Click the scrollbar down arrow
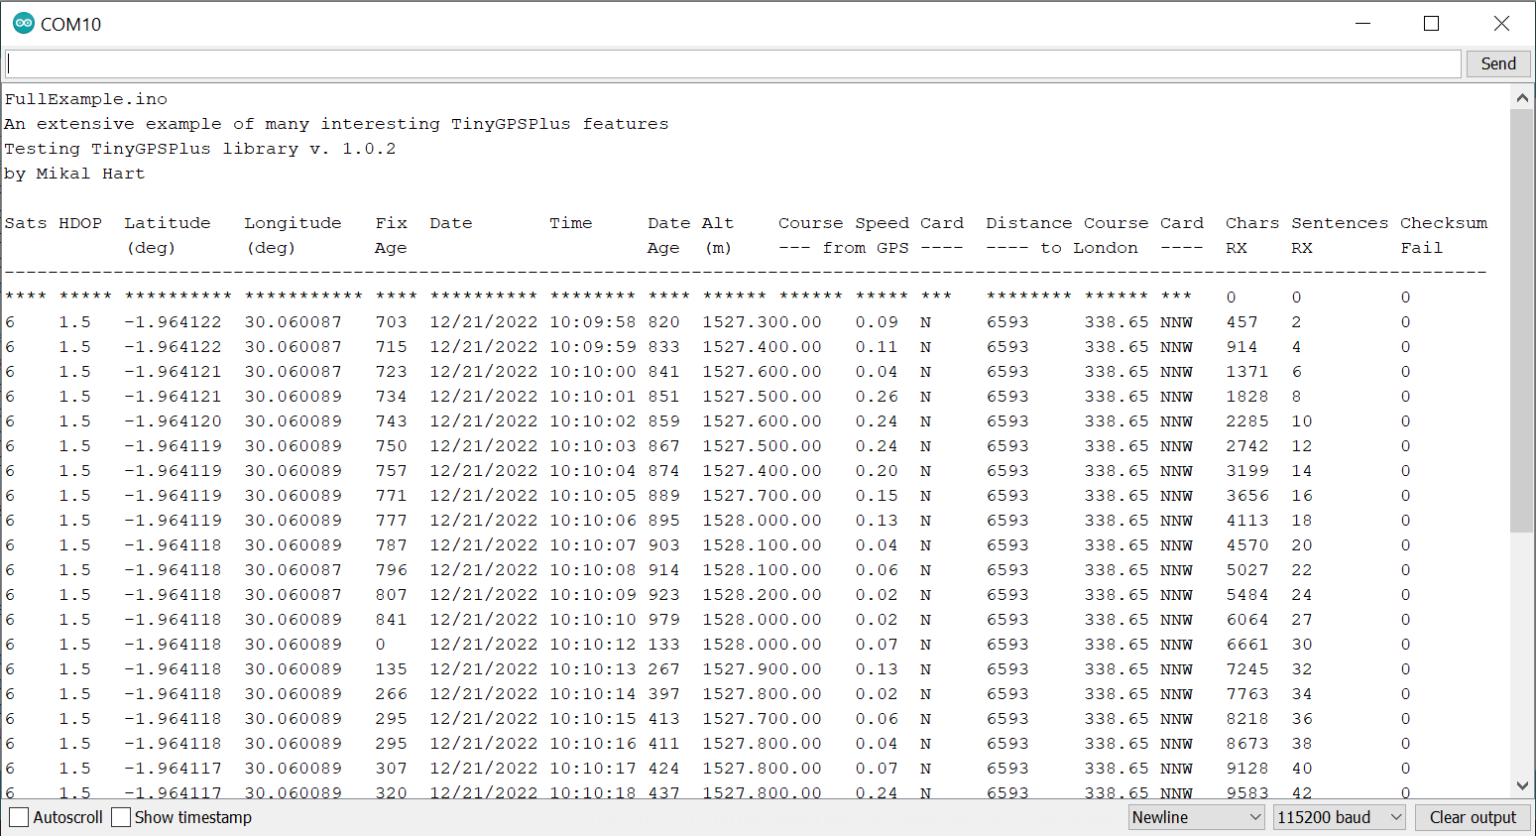Viewport: 1536px width, 836px height. tap(1522, 786)
